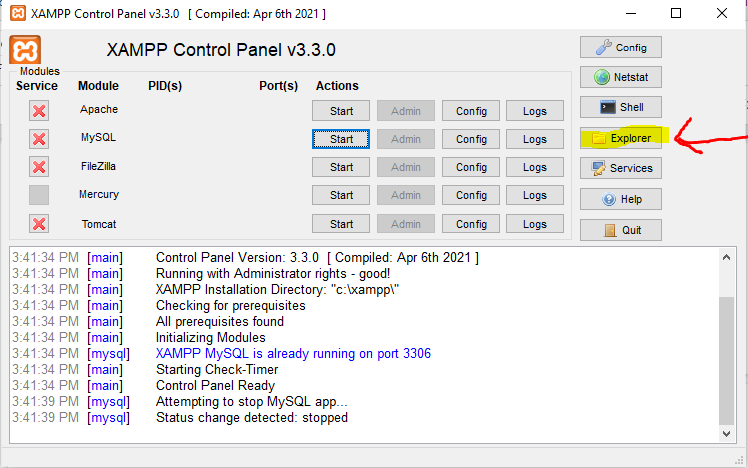Toggle the FileZilla service red X box
The height and width of the screenshot is (468, 748).
(39, 167)
